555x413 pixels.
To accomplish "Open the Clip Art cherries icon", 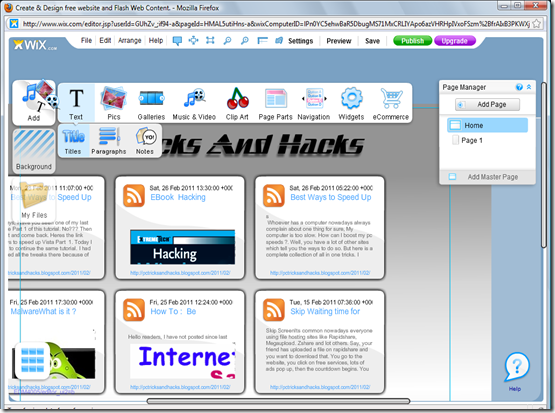I will pos(237,103).
